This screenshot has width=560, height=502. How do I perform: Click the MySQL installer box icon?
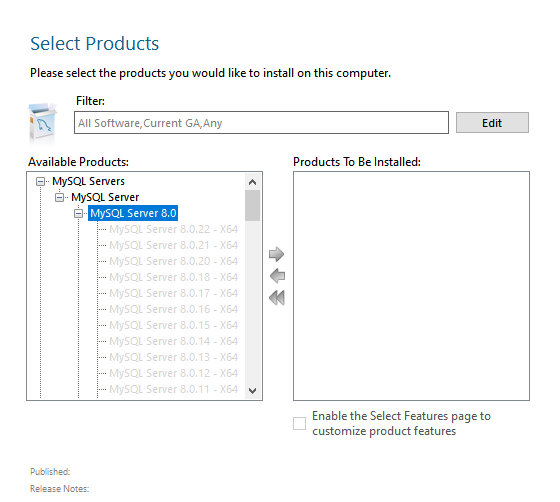(42, 123)
